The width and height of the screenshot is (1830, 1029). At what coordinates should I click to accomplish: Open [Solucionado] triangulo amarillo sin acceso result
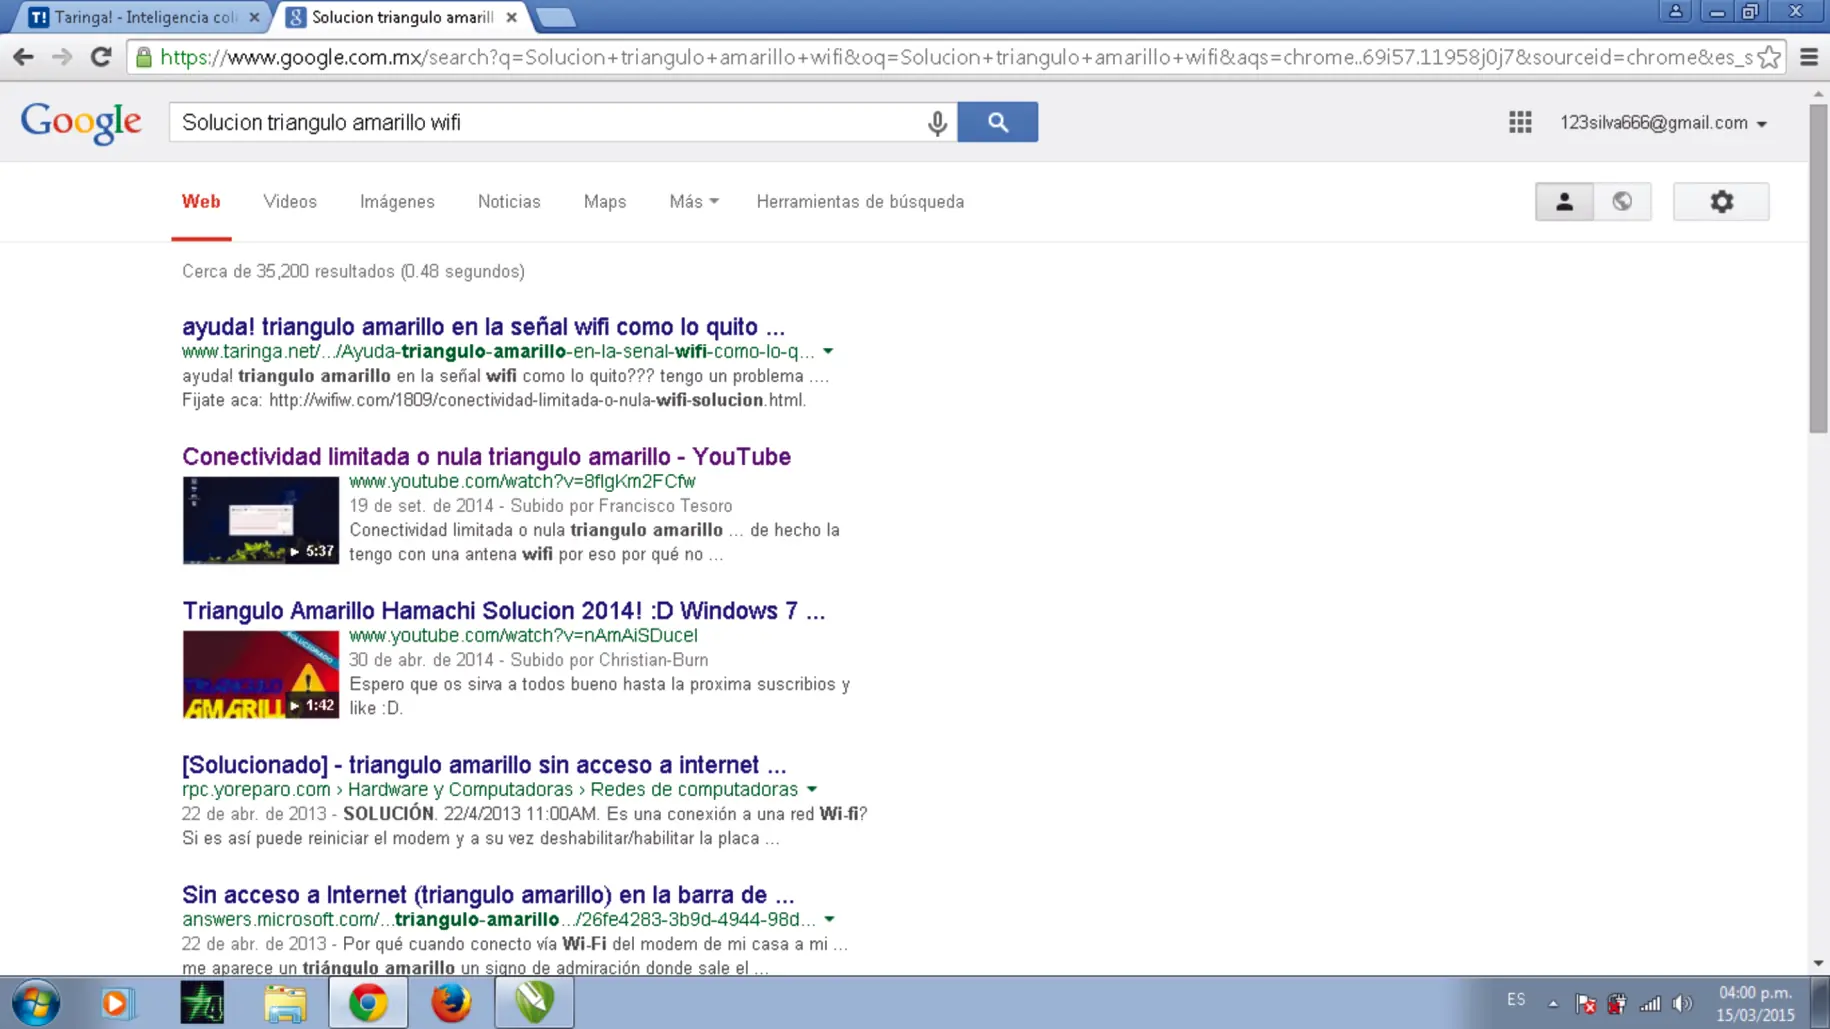click(x=484, y=764)
